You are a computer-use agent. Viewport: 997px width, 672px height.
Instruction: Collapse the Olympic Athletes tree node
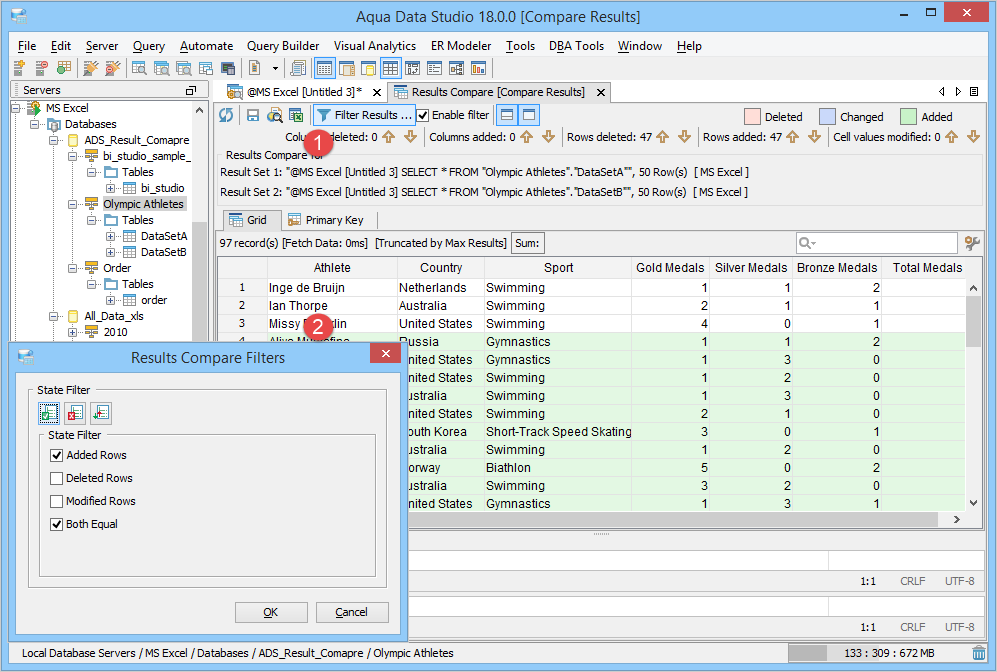coord(73,204)
